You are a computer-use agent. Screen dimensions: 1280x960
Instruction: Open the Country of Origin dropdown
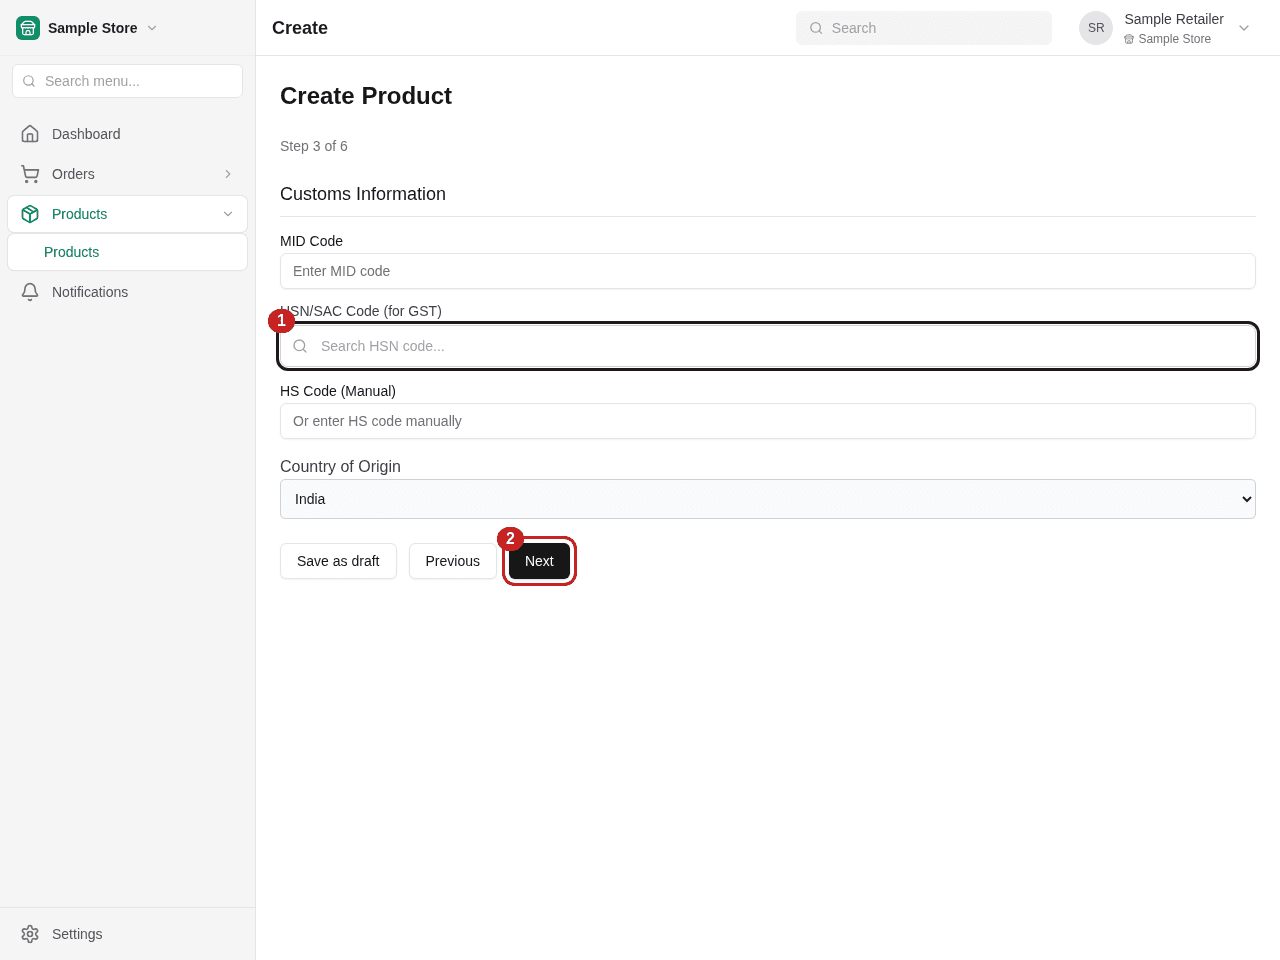click(768, 499)
